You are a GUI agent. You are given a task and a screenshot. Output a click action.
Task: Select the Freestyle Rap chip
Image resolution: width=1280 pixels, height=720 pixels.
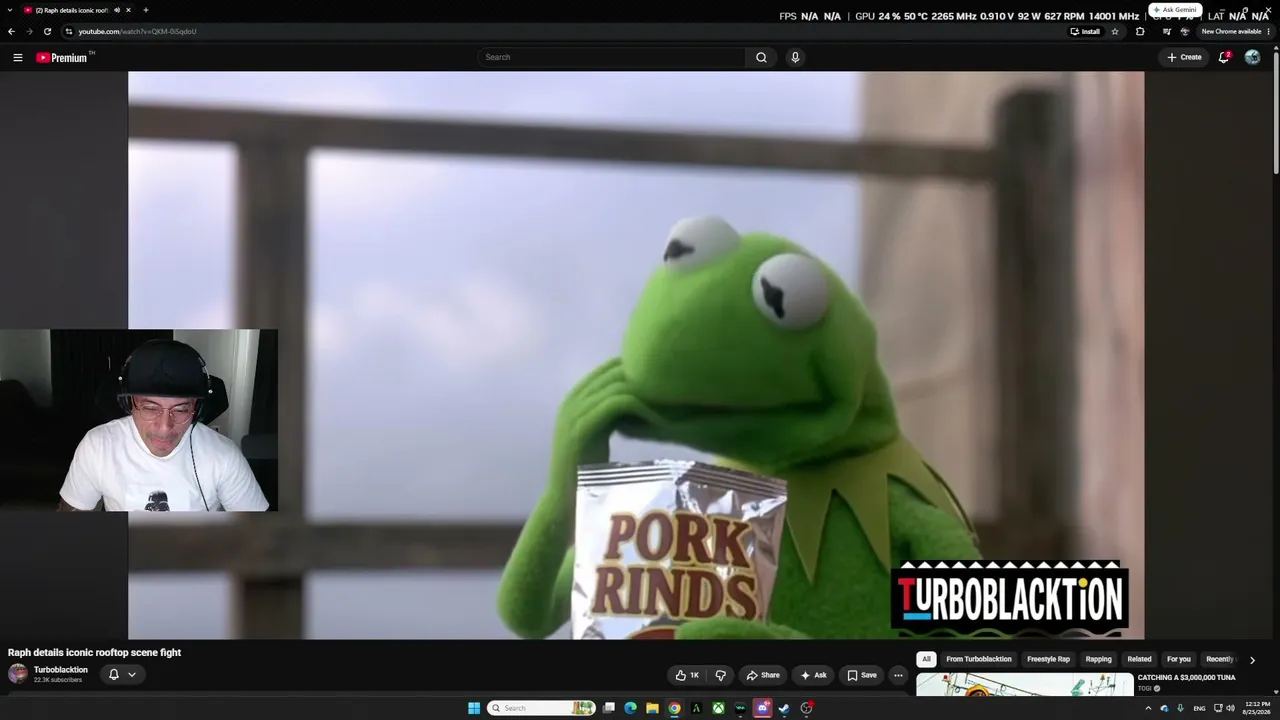pos(1048,660)
